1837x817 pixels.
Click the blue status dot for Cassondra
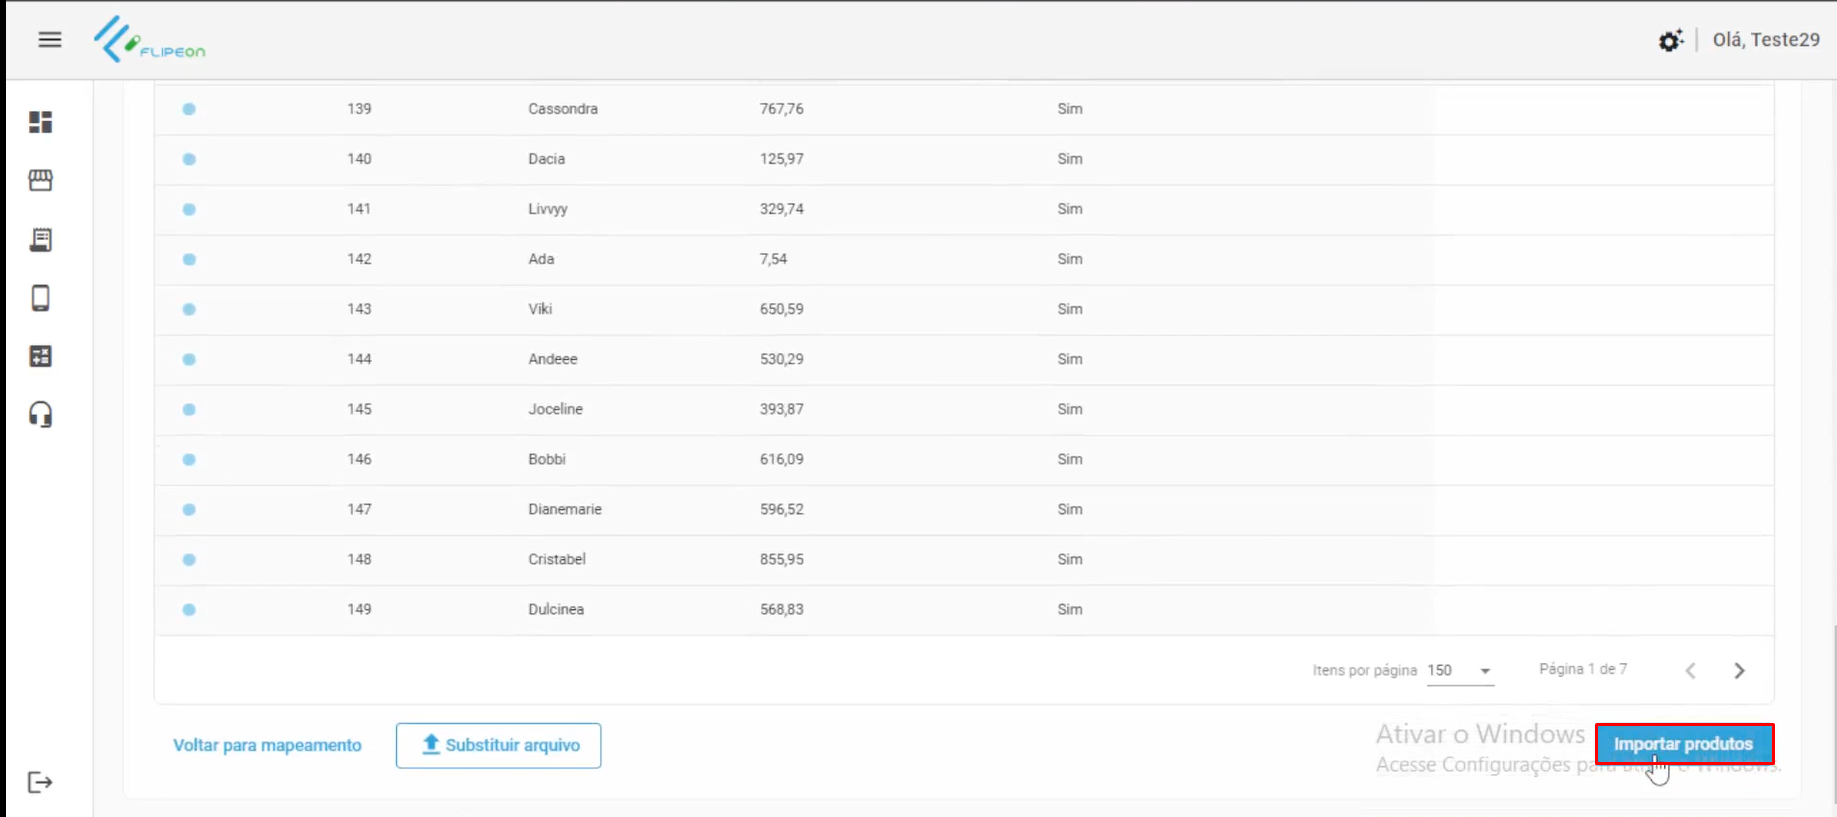(189, 109)
